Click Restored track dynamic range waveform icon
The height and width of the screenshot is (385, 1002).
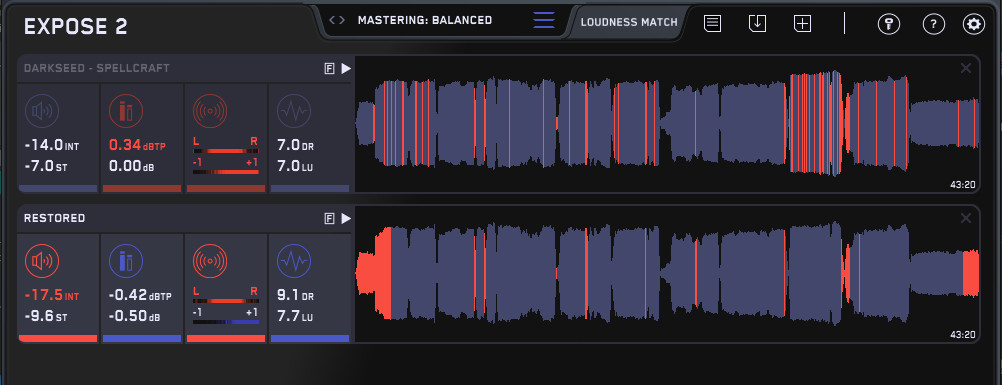coord(294,261)
